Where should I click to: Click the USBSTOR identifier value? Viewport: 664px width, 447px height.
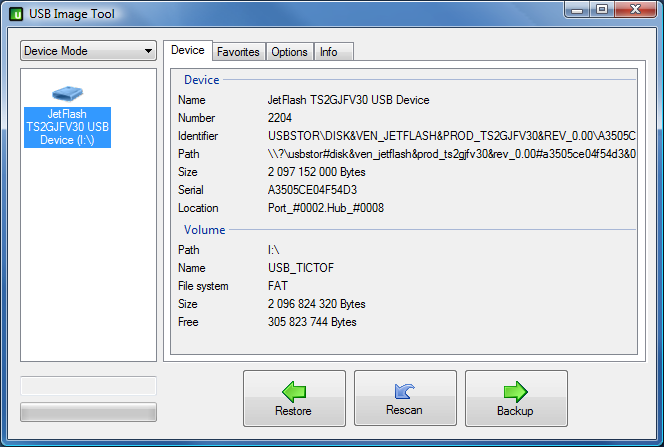tap(452, 136)
